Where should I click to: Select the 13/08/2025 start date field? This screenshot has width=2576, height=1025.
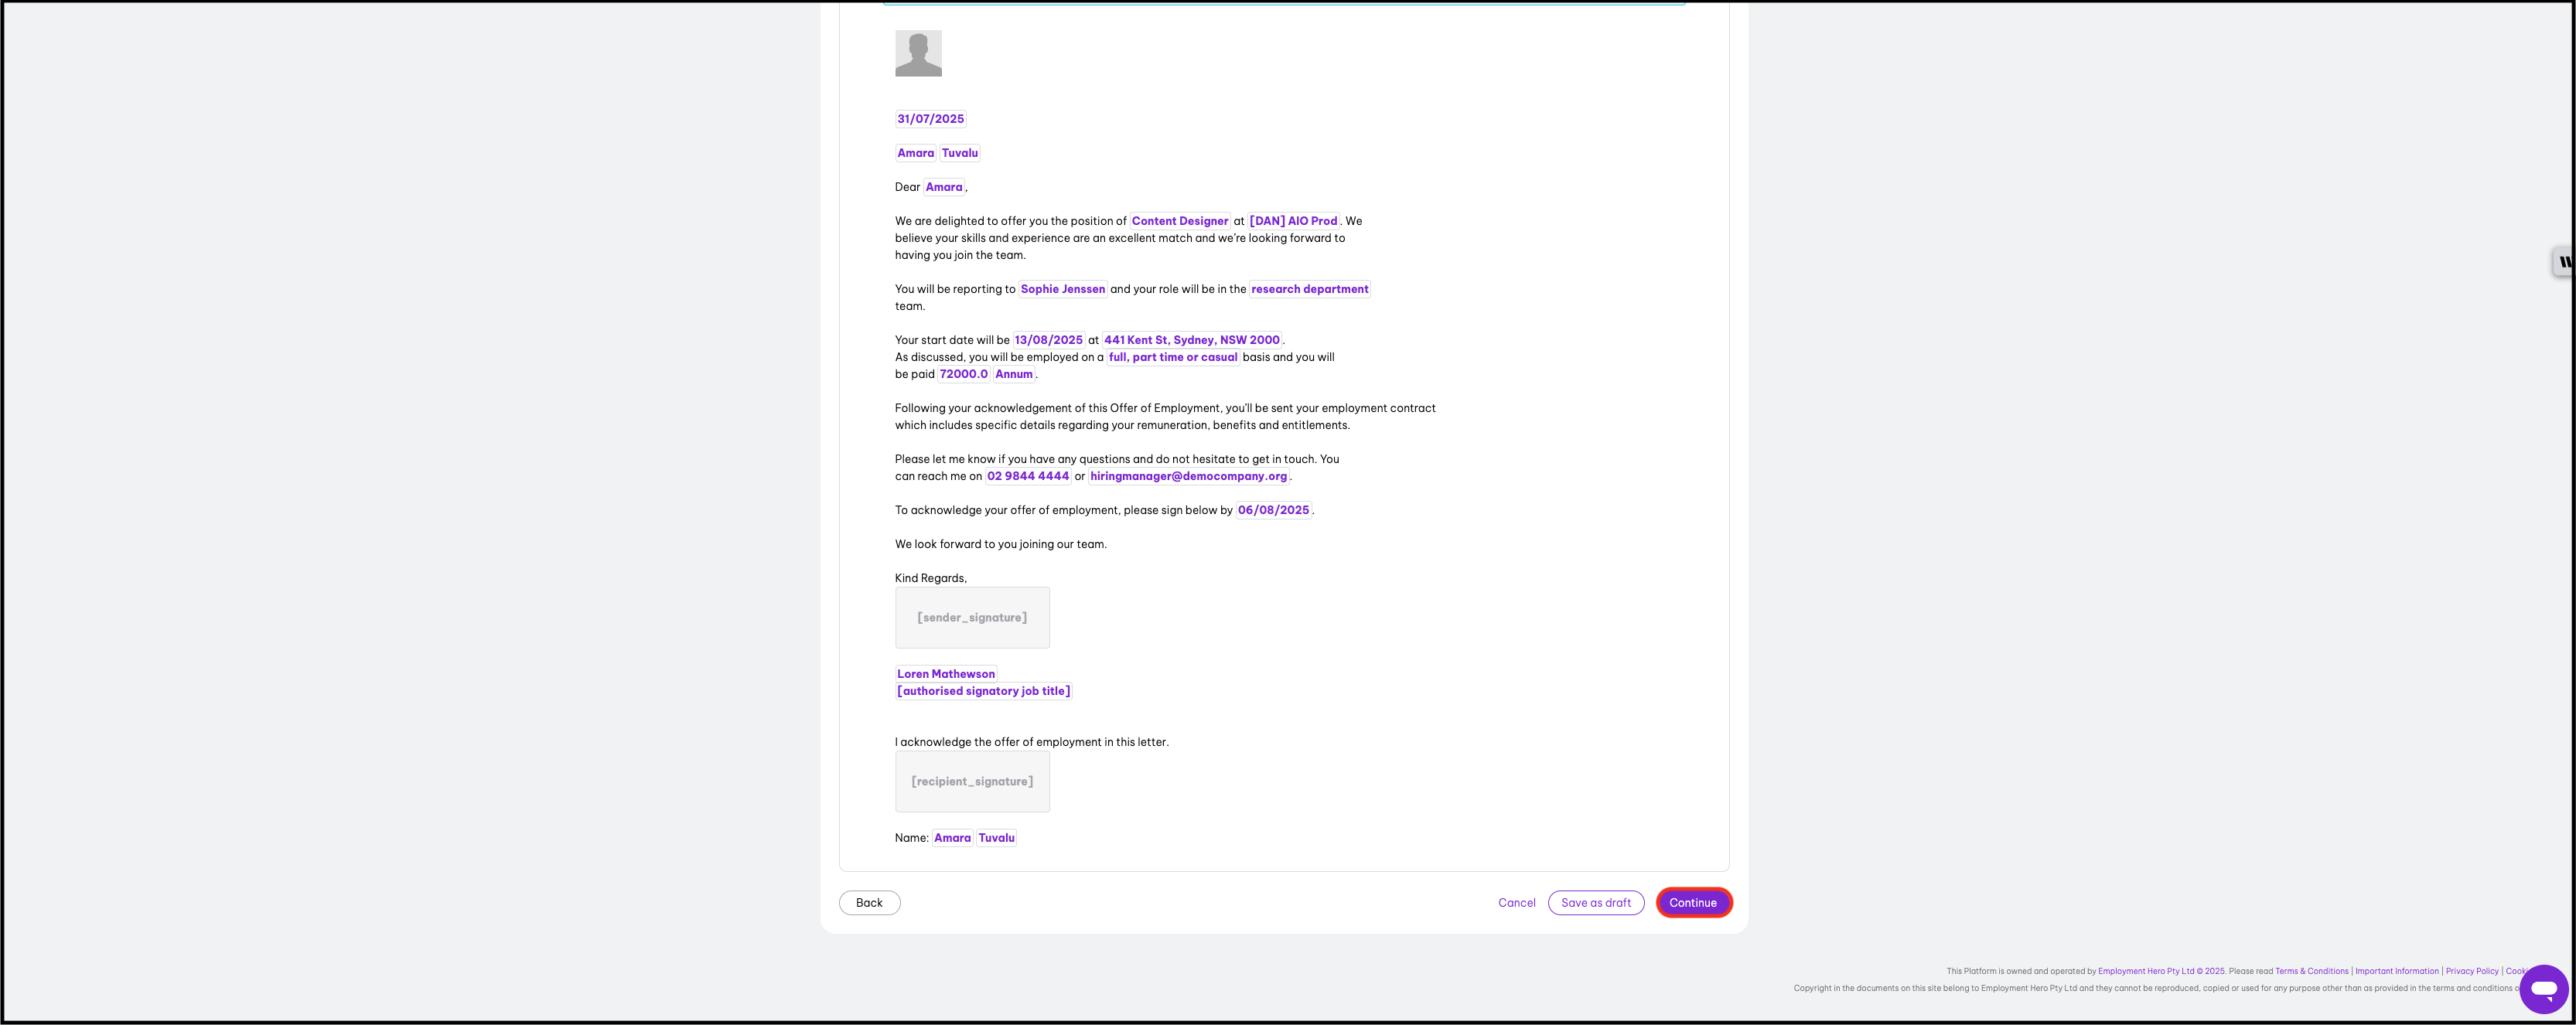[1048, 340]
